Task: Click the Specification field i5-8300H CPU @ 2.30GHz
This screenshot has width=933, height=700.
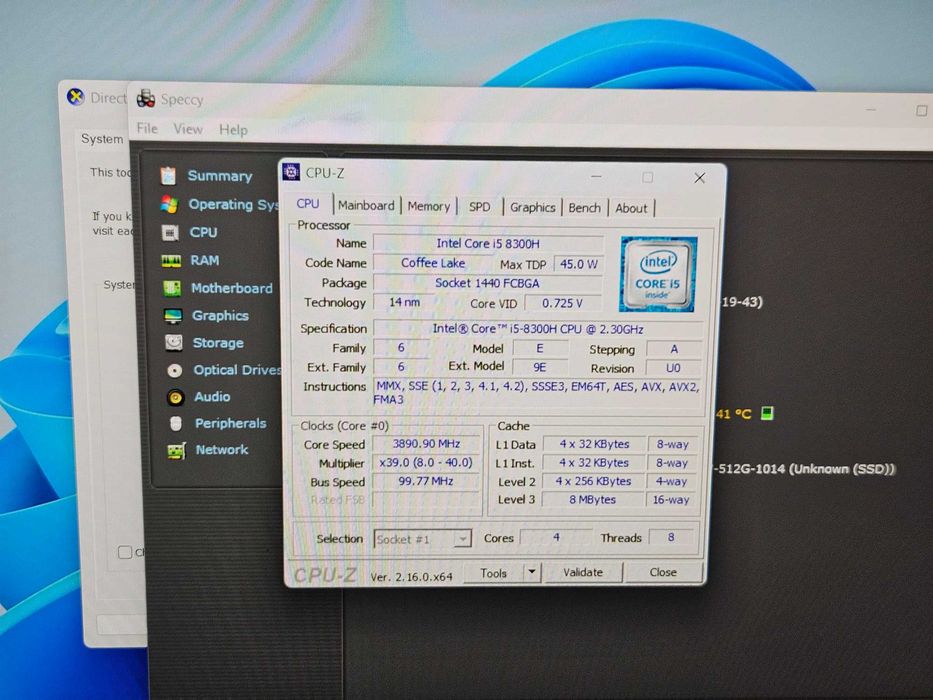Action: pos(538,329)
